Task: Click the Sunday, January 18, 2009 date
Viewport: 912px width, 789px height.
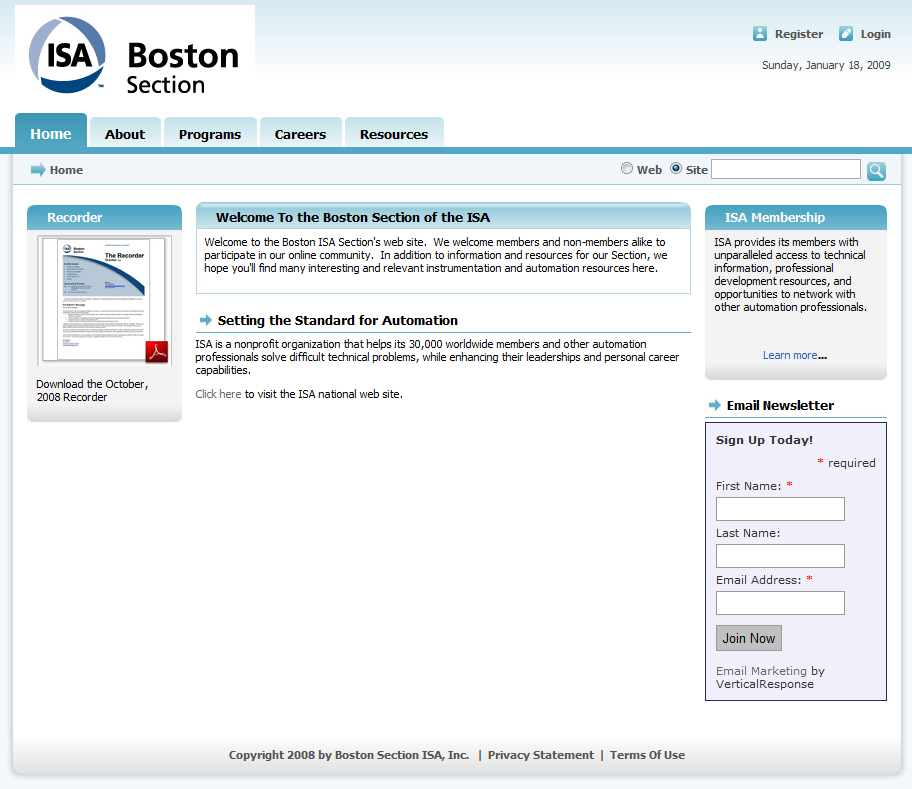Action: (x=826, y=65)
